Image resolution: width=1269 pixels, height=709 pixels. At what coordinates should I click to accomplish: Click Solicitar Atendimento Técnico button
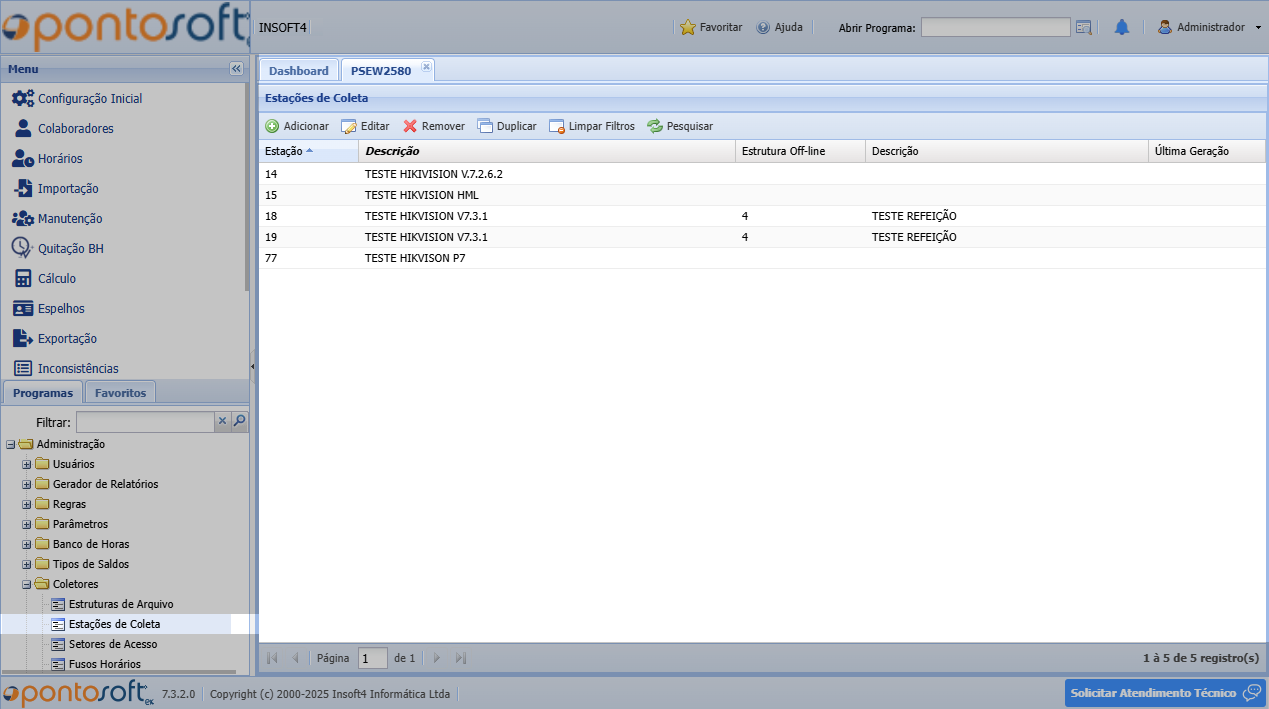tap(1164, 693)
